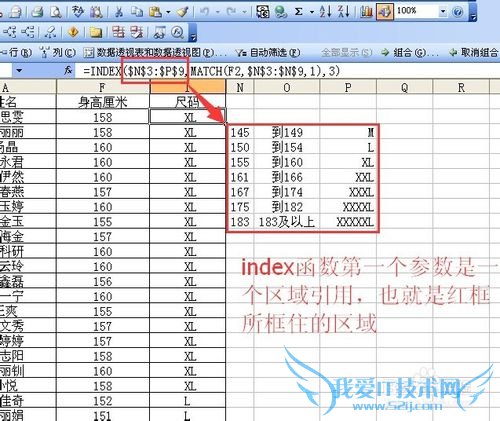
Task: Select the name cell 佳奇
Action: point(28,401)
